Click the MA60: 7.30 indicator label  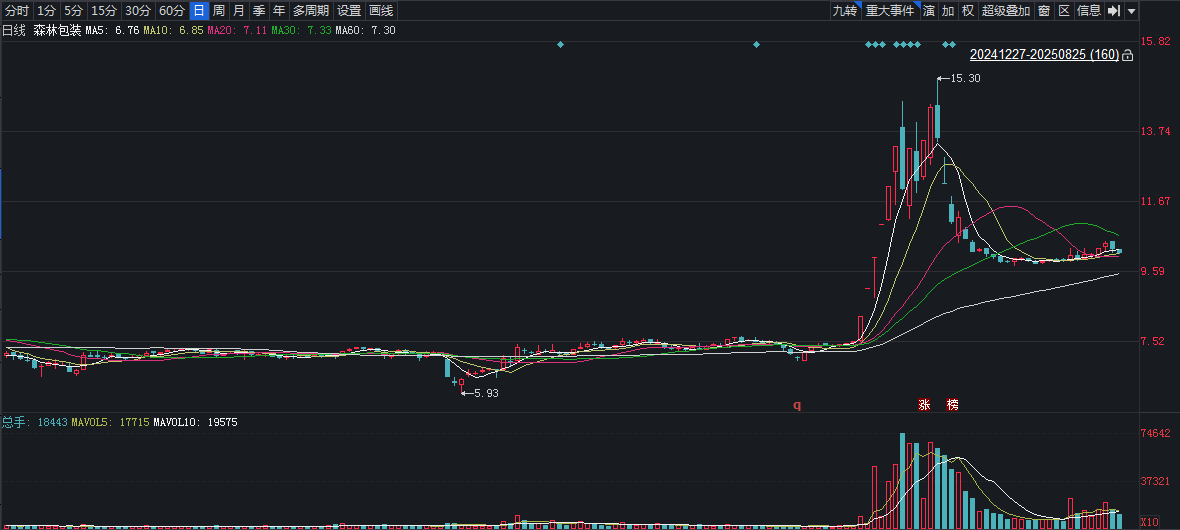coord(365,31)
